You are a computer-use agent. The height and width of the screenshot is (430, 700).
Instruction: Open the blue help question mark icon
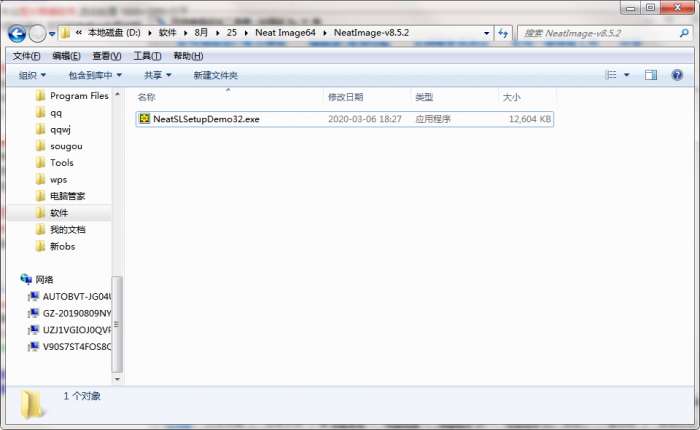[677, 75]
